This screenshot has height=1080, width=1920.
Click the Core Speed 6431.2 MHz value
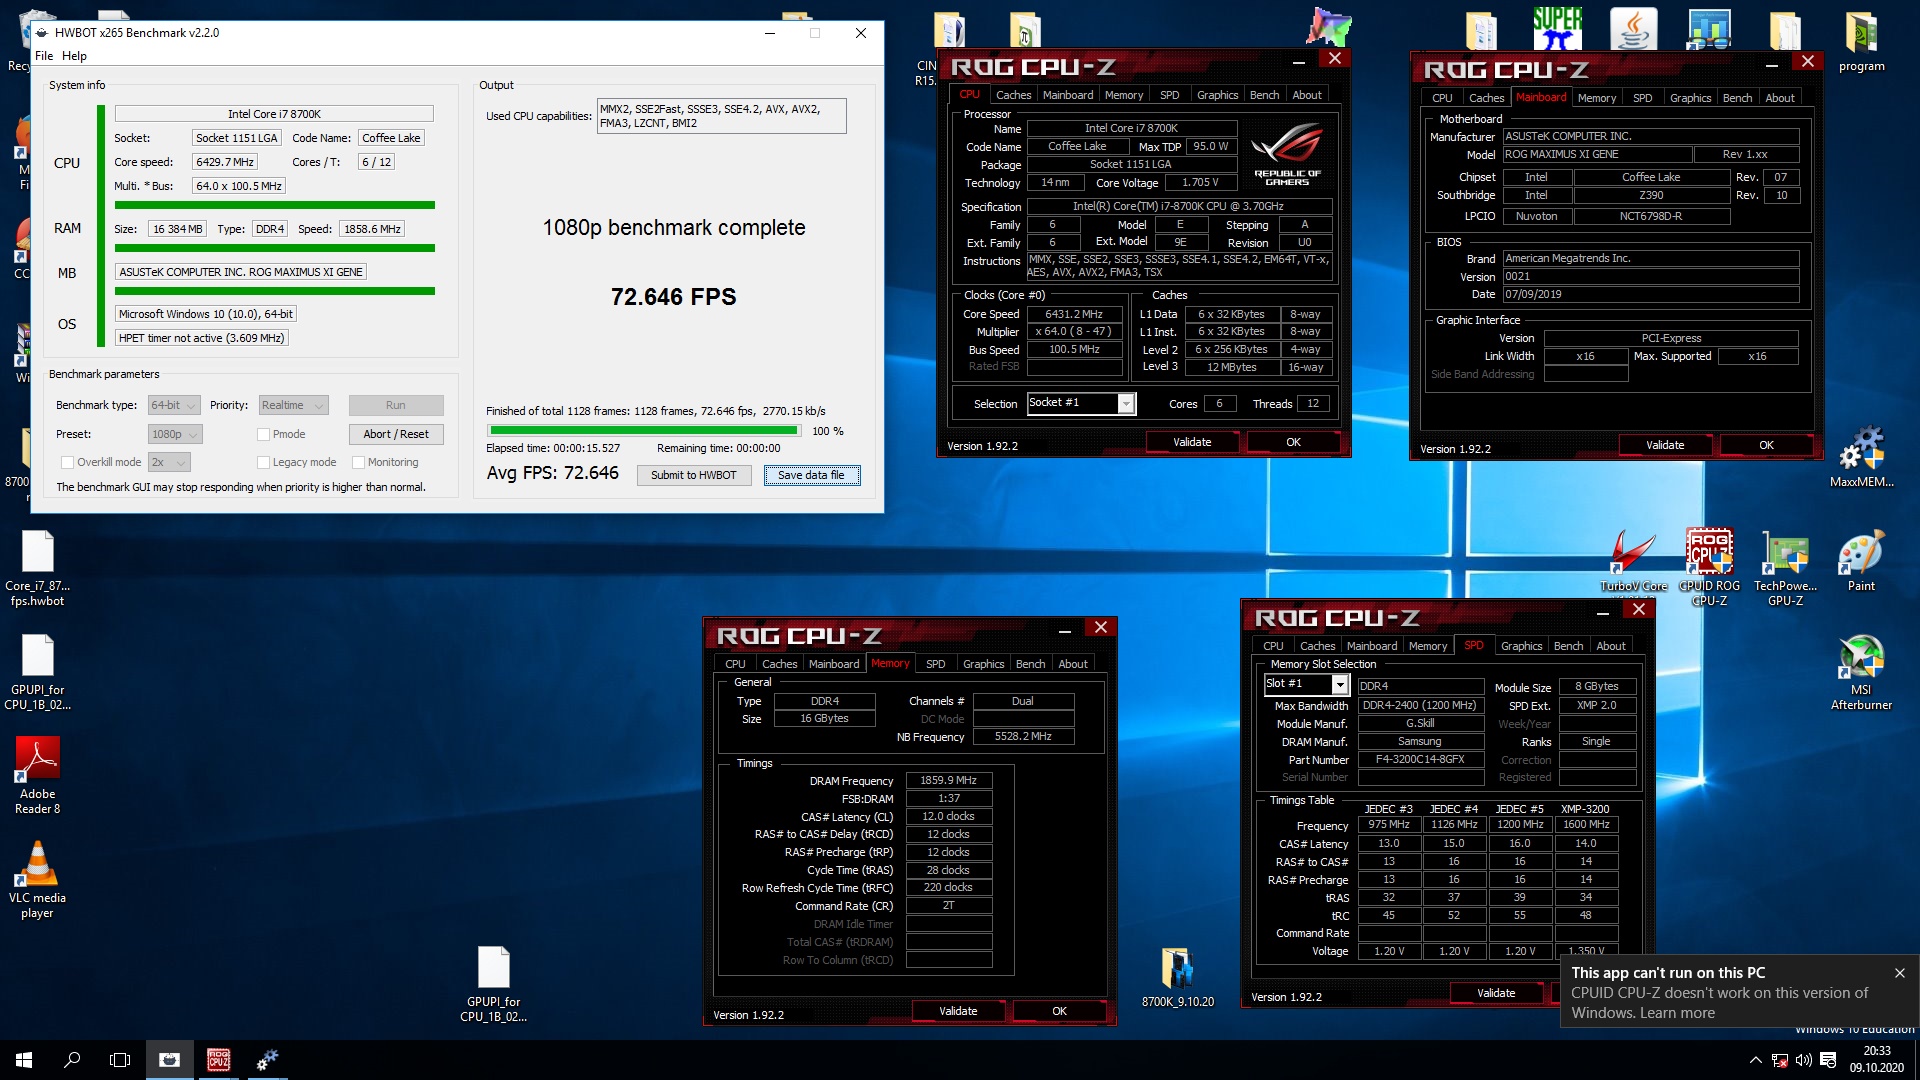coord(1074,314)
